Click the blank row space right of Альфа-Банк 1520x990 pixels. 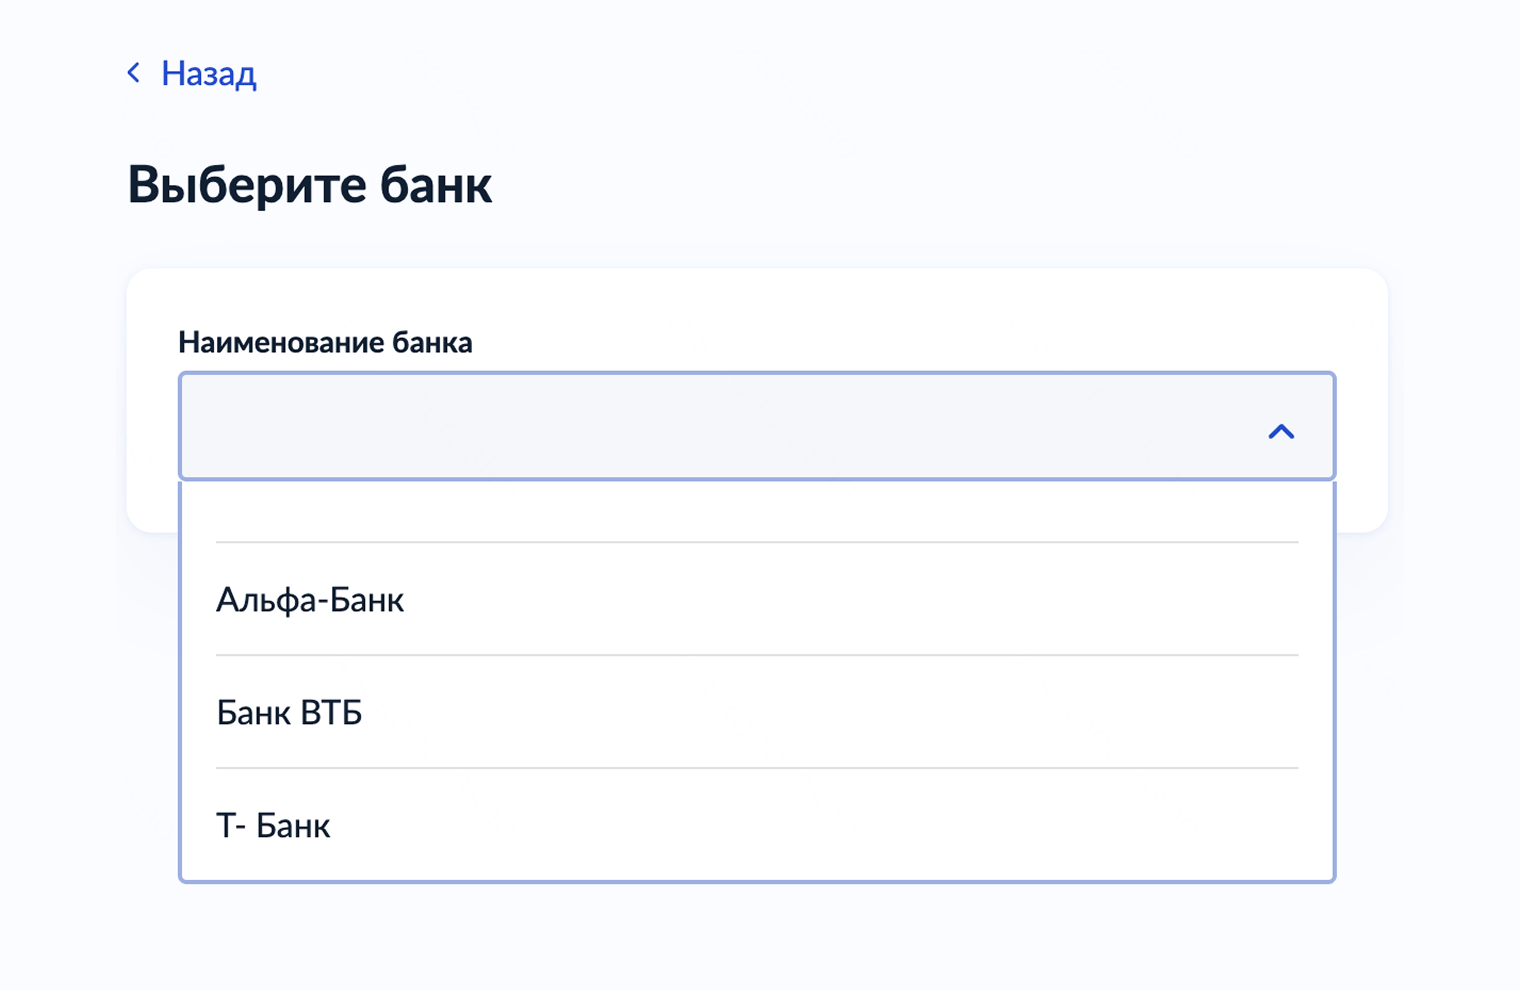coord(850,600)
